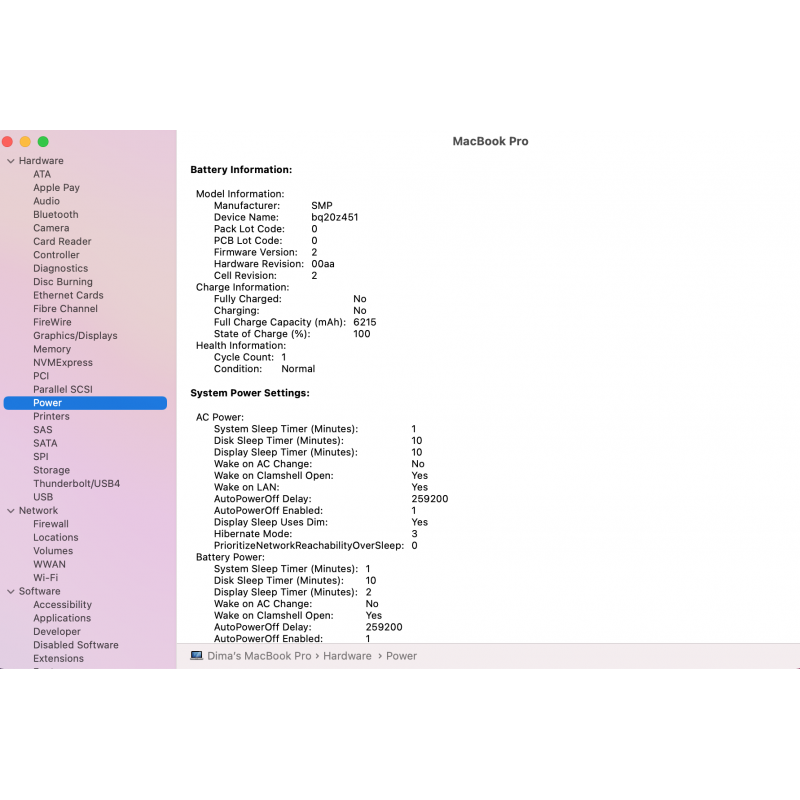Select Bluetooth in the sidebar

click(55, 215)
